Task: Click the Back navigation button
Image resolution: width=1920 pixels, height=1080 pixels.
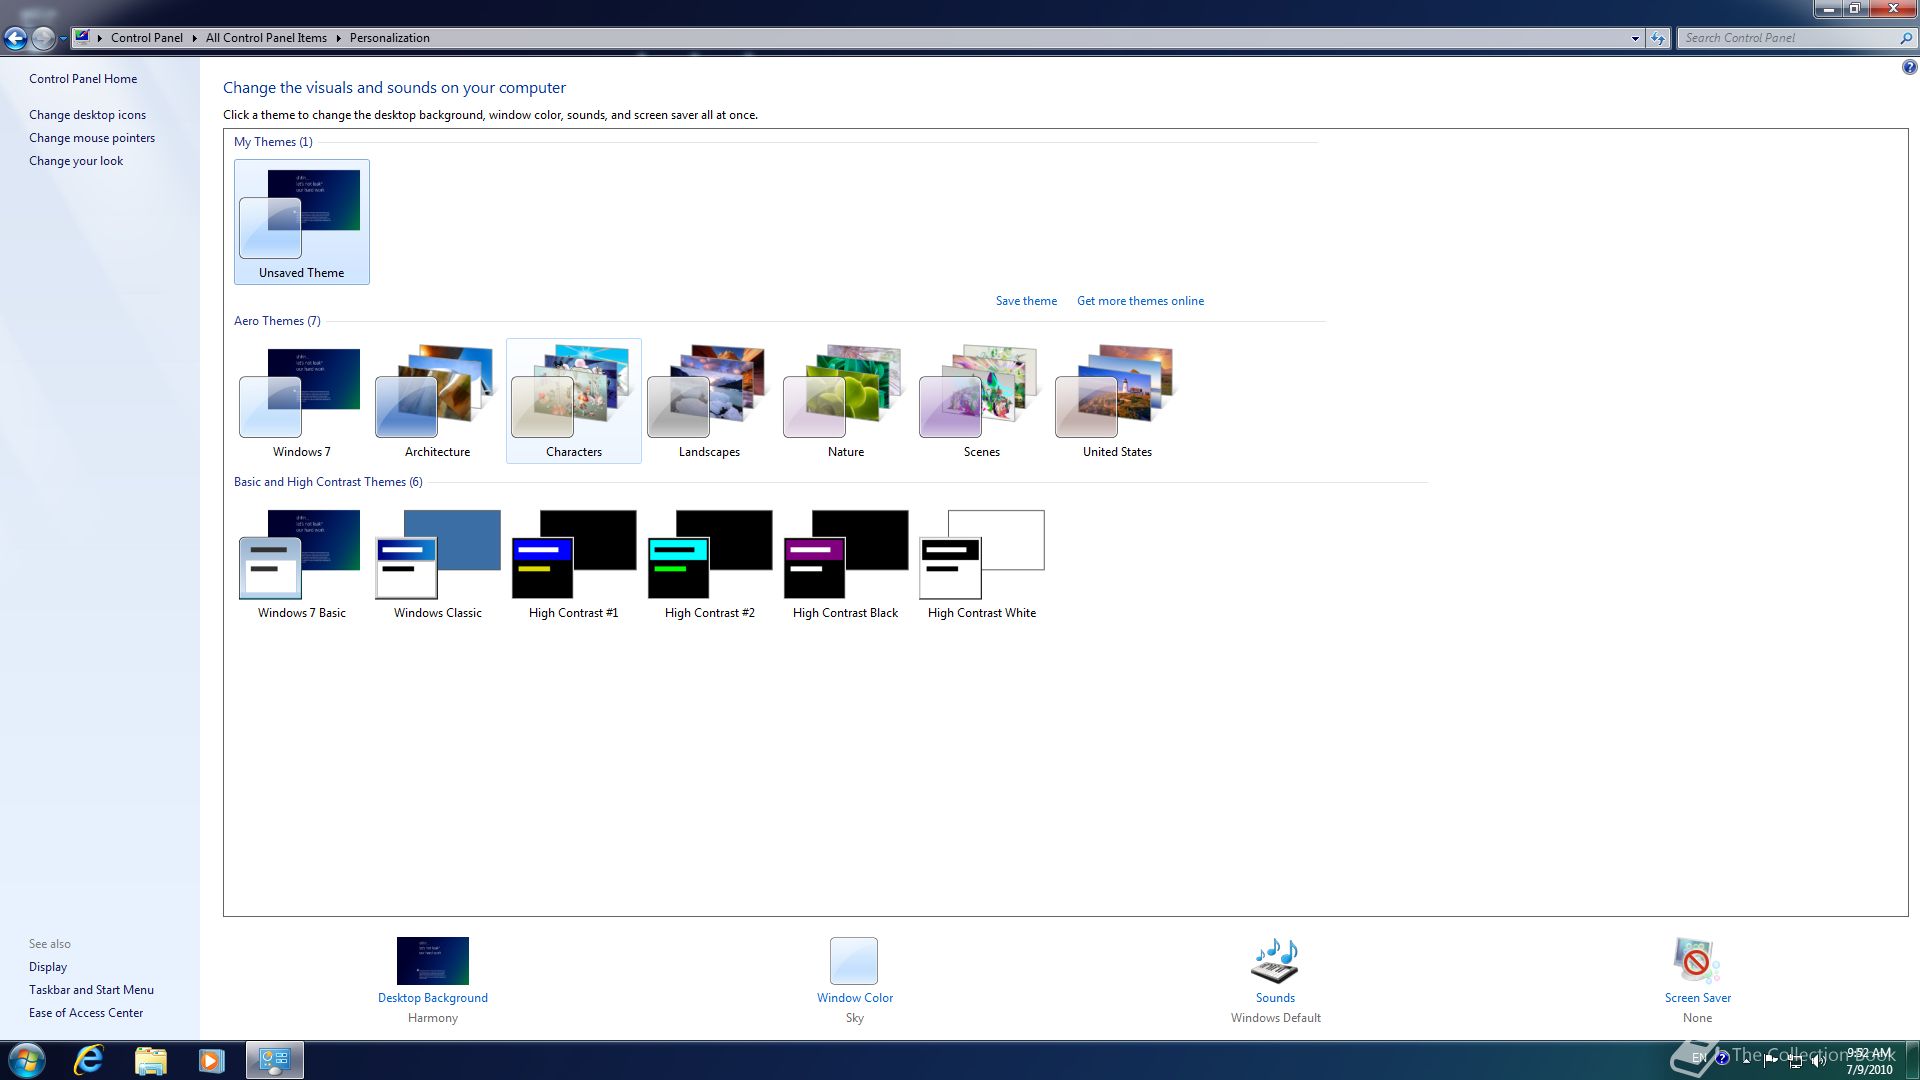Action: [15, 38]
